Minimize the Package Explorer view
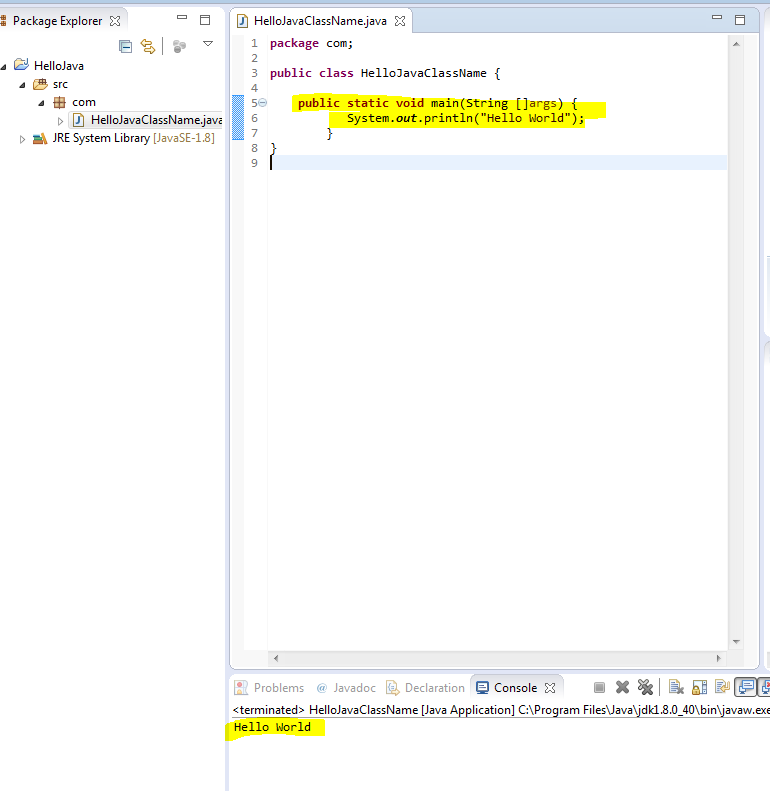 (182, 18)
